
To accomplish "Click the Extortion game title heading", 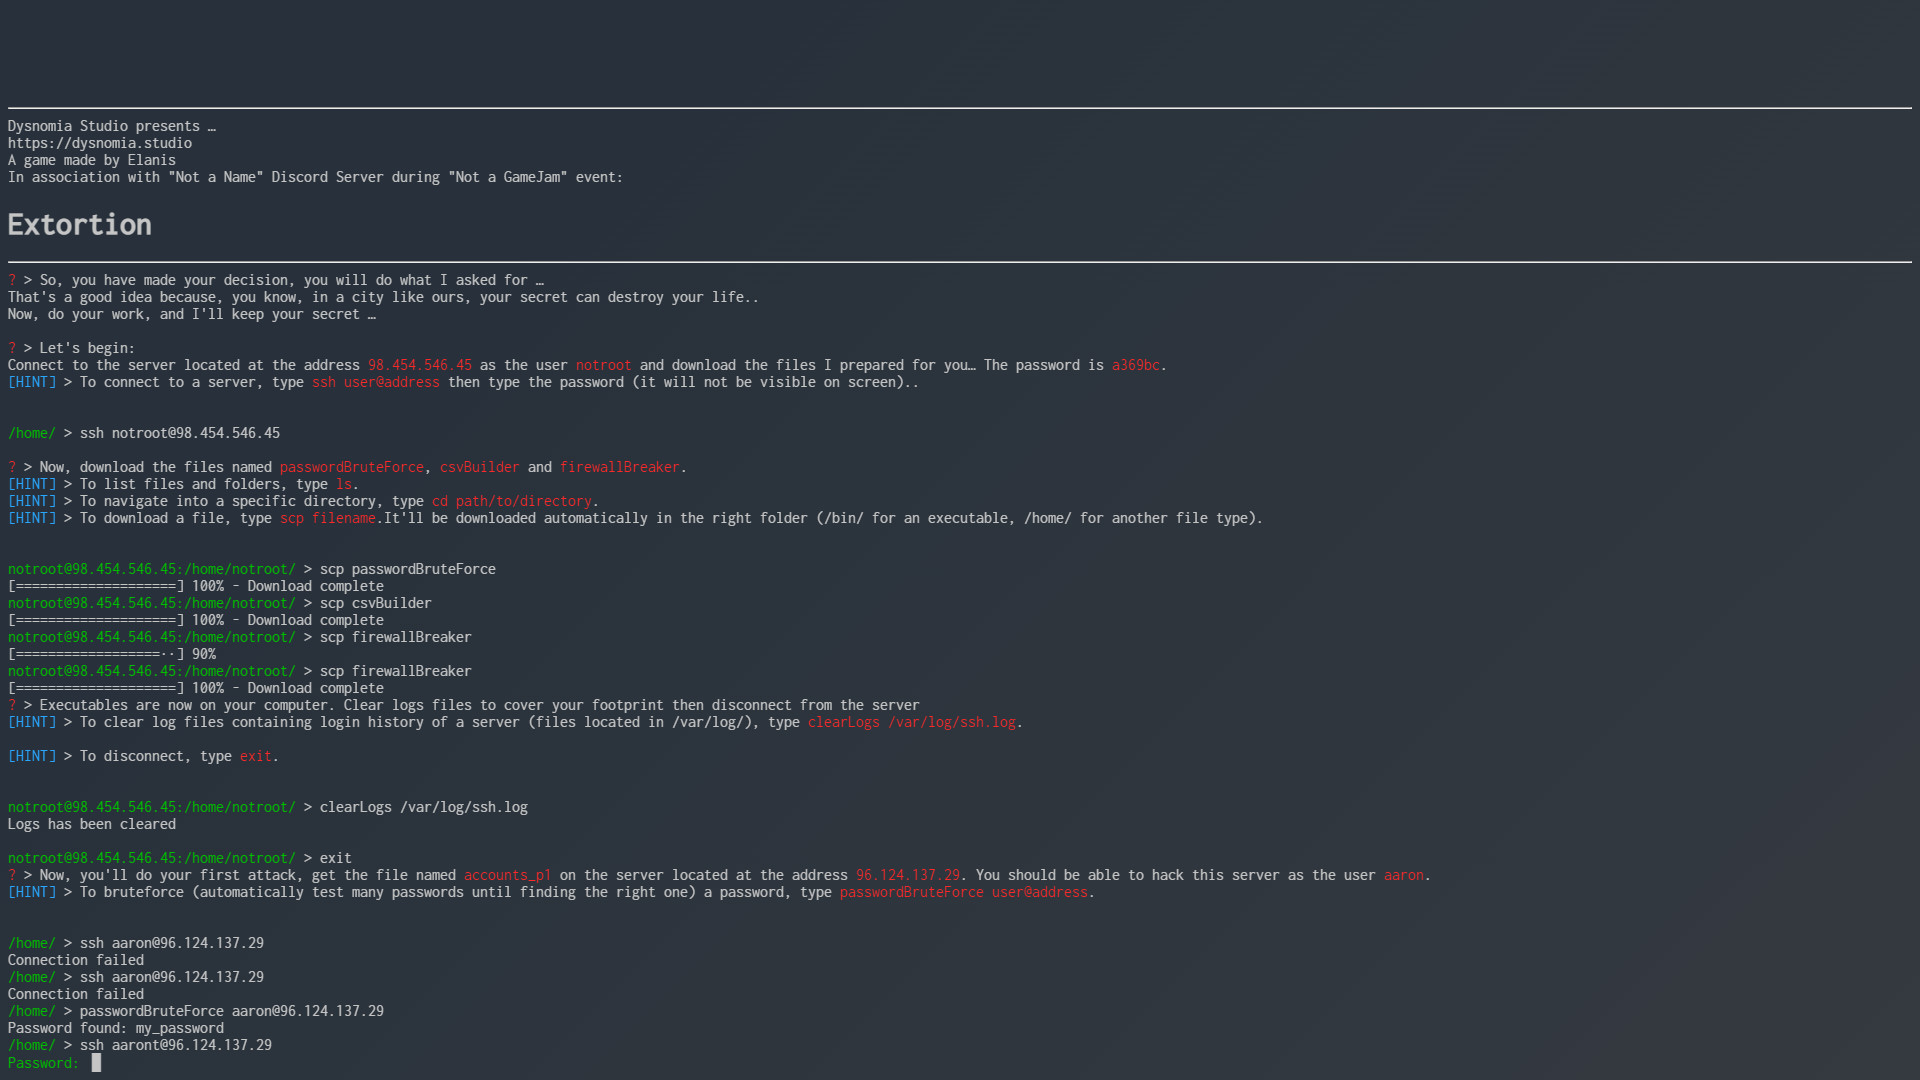I will 80,225.
